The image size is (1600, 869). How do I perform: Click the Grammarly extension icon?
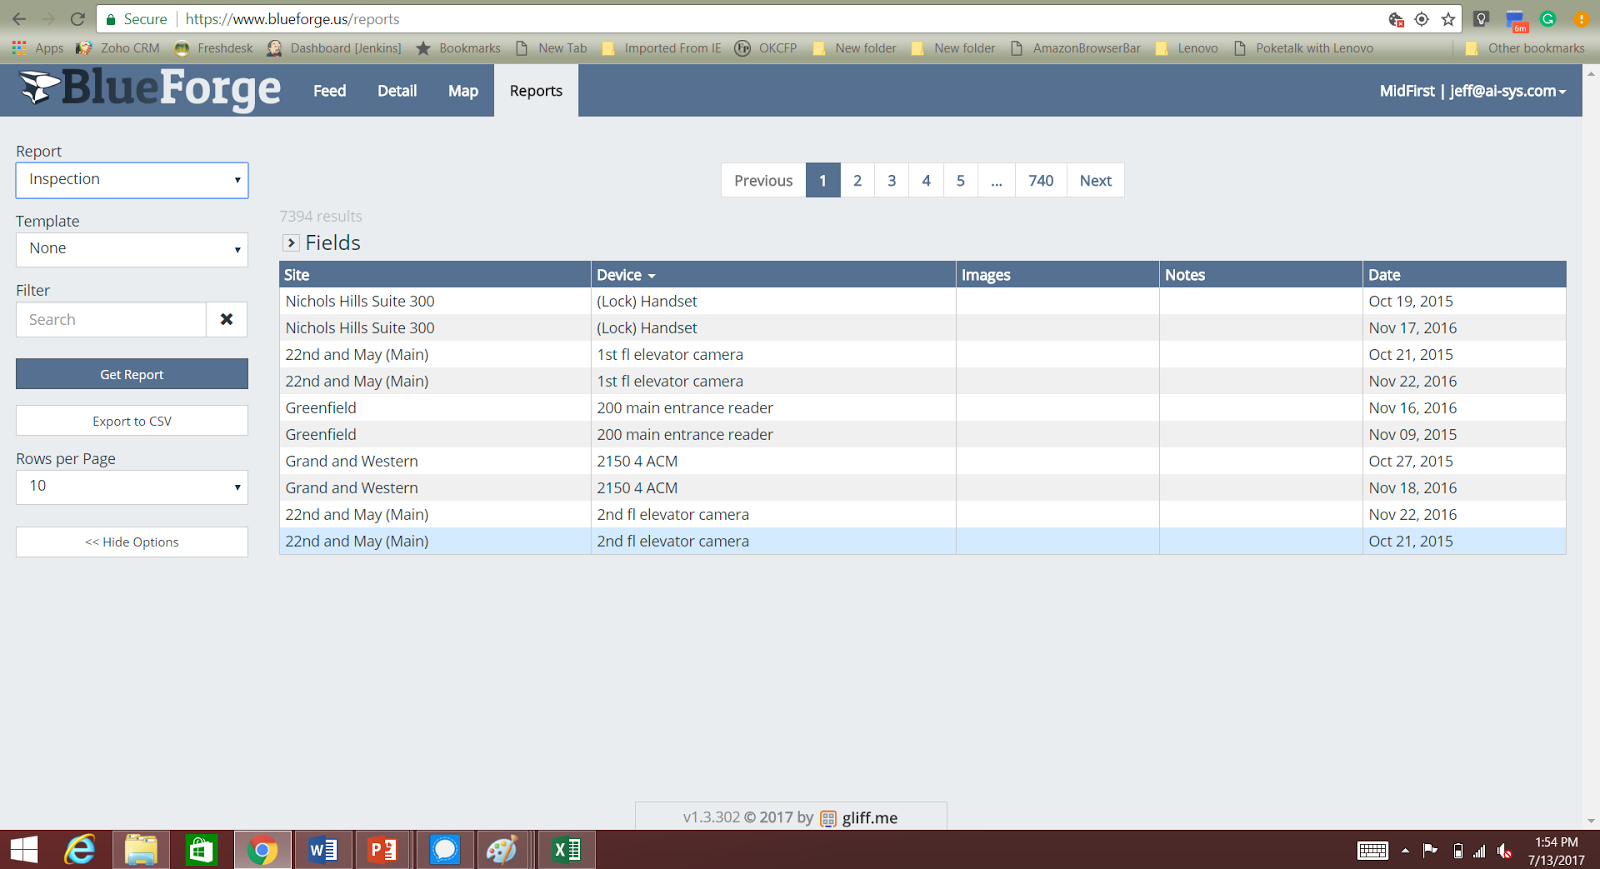pyautogui.click(x=1548, y=19)
